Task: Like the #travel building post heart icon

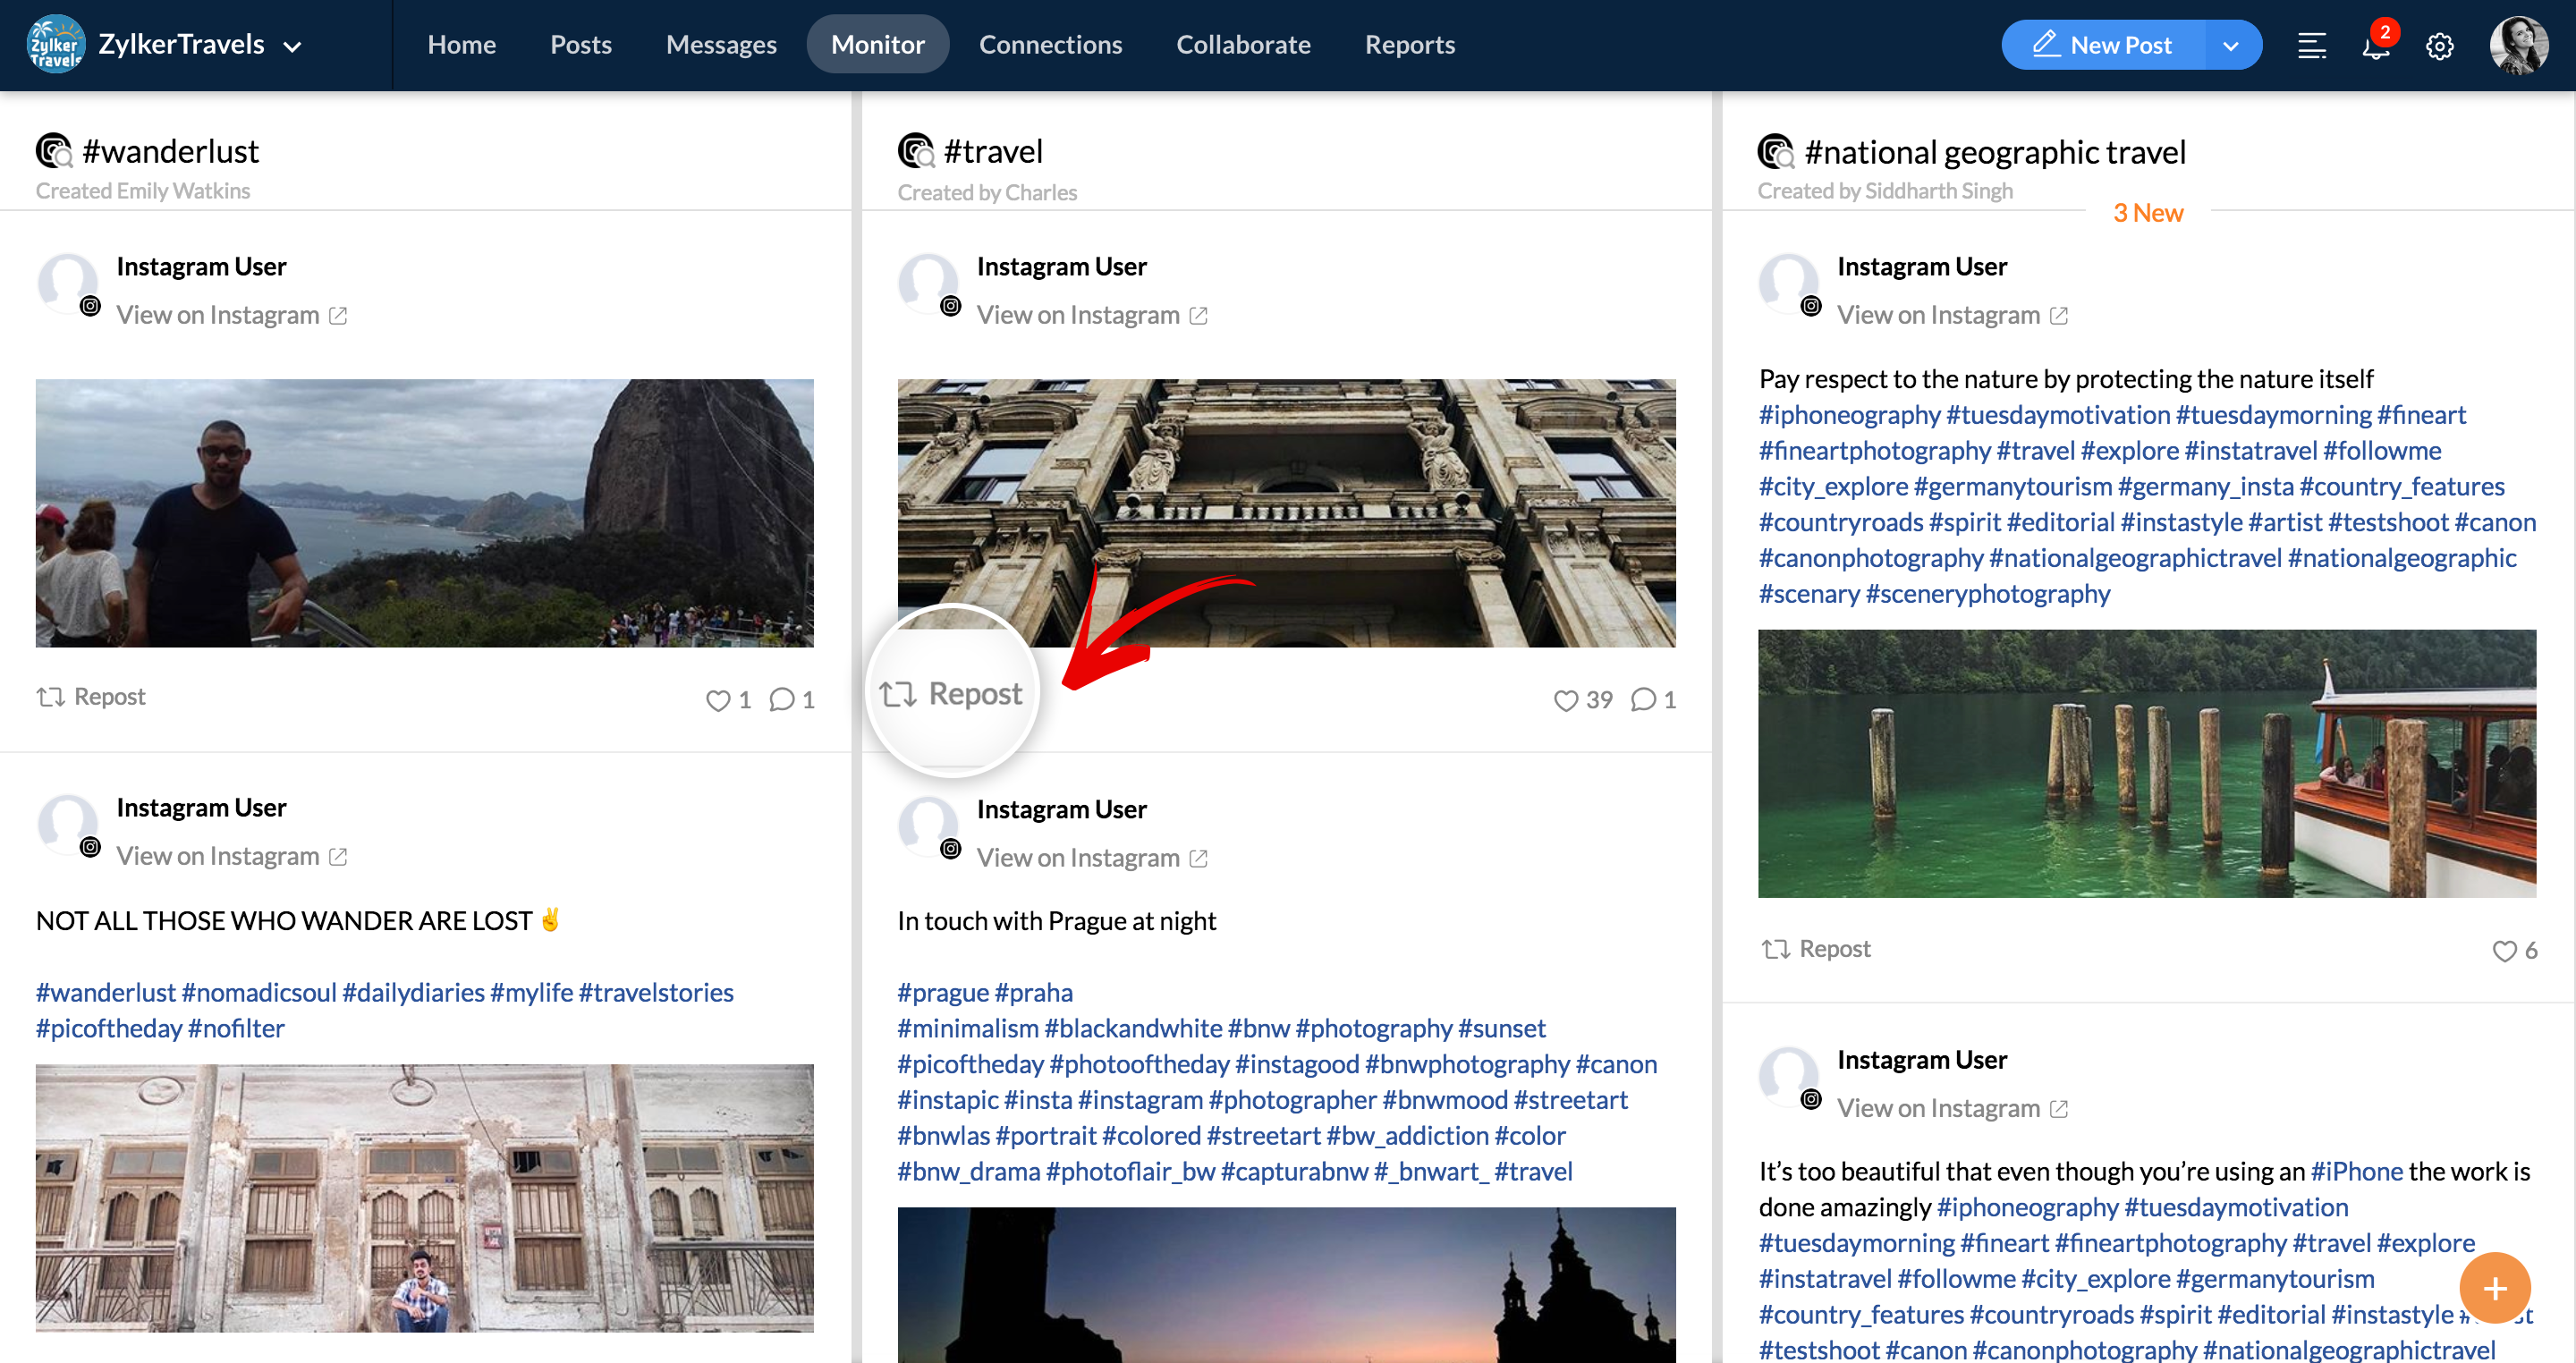Action: [1565, 700]
